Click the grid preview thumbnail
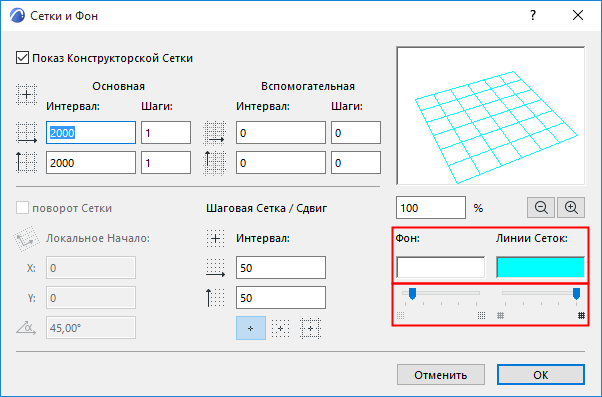602x397 pixels. [491, 116]
